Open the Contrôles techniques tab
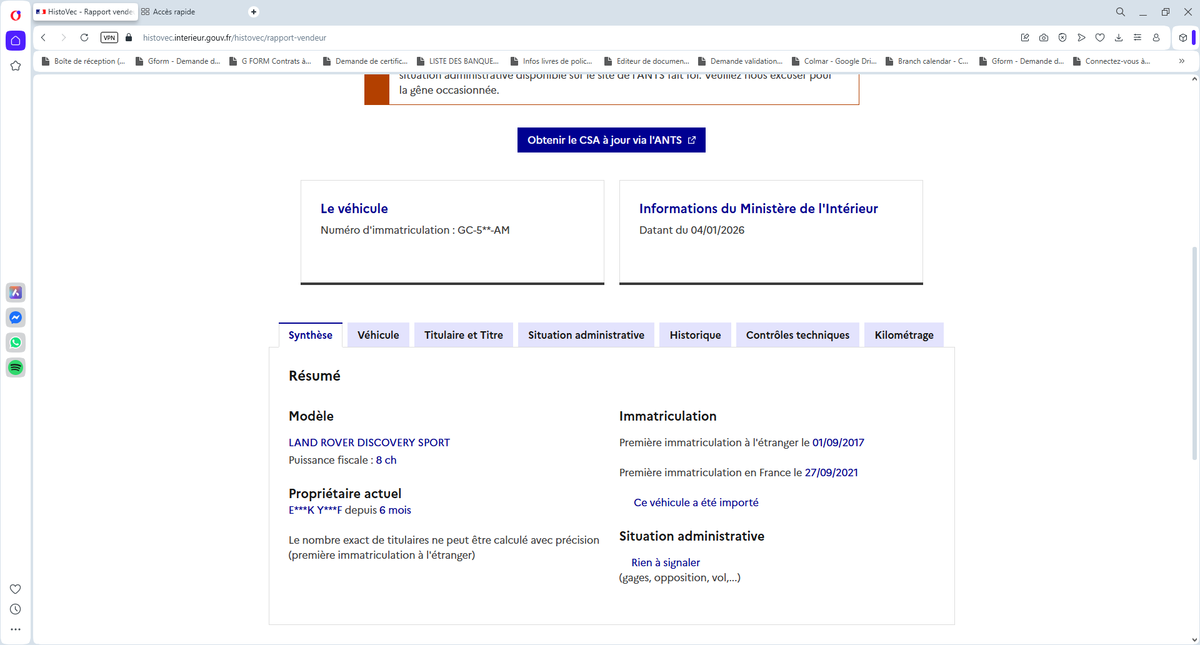This screenshot has width=1200, height=645. click(797, 335)
